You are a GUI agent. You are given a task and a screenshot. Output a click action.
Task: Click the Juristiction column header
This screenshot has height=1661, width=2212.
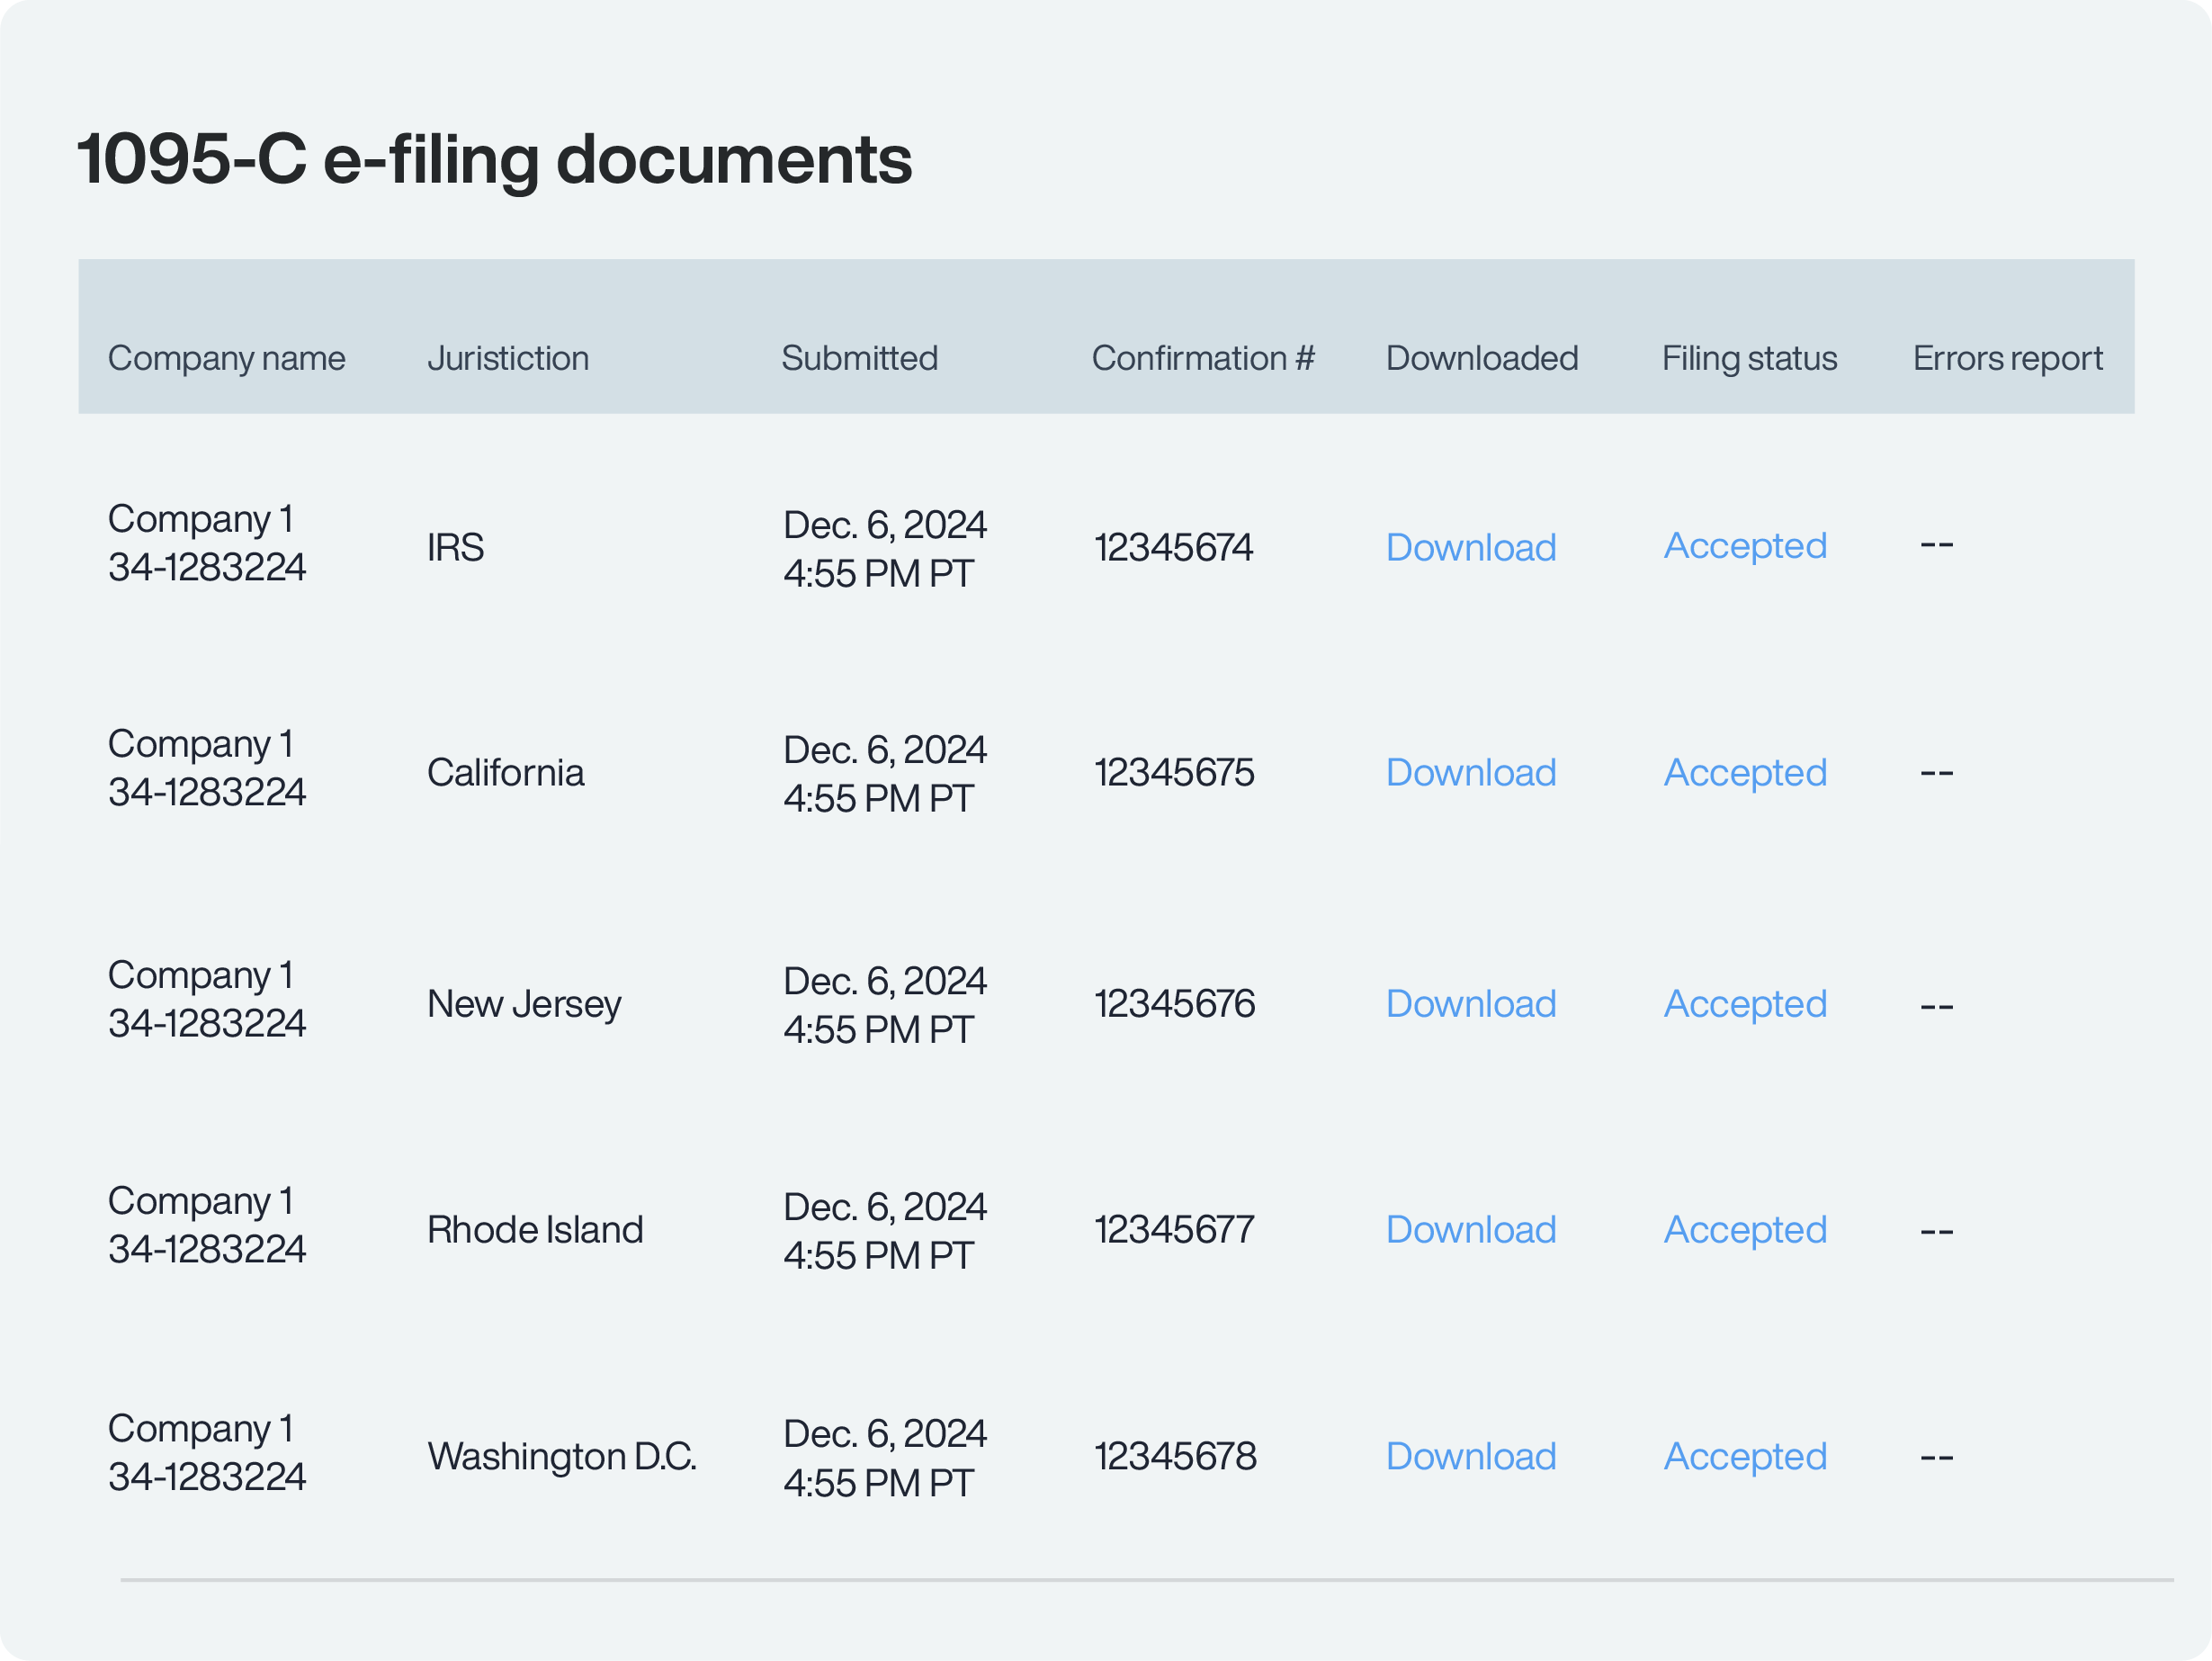tap(508, 358)
